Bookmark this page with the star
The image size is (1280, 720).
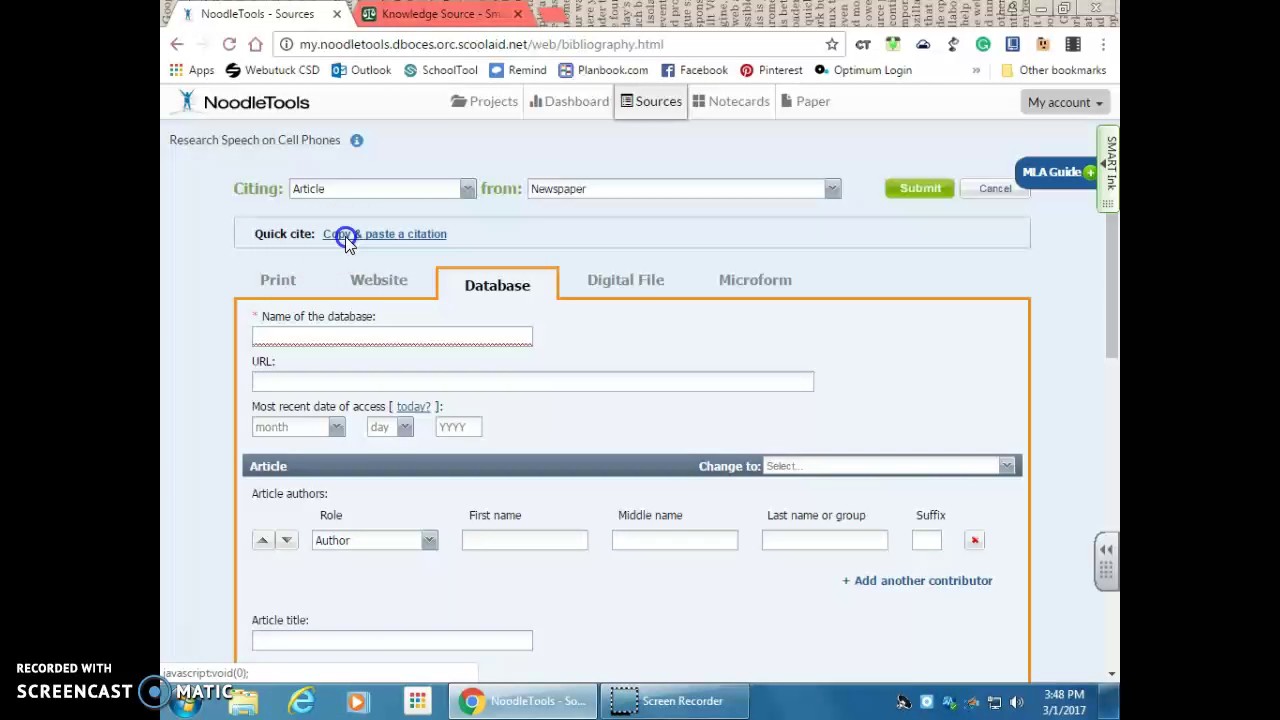tap(832, 44)
